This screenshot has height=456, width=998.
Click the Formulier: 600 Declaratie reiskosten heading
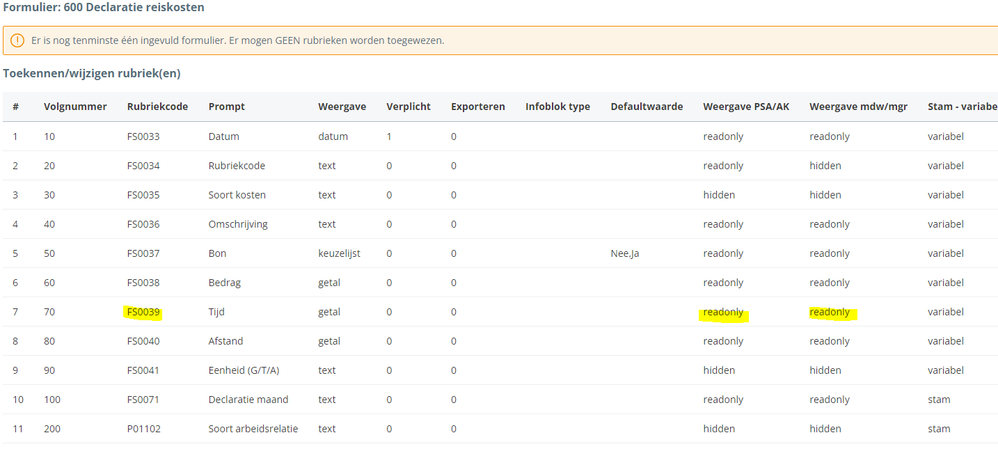pyautogui.click(x=104, y=8)
